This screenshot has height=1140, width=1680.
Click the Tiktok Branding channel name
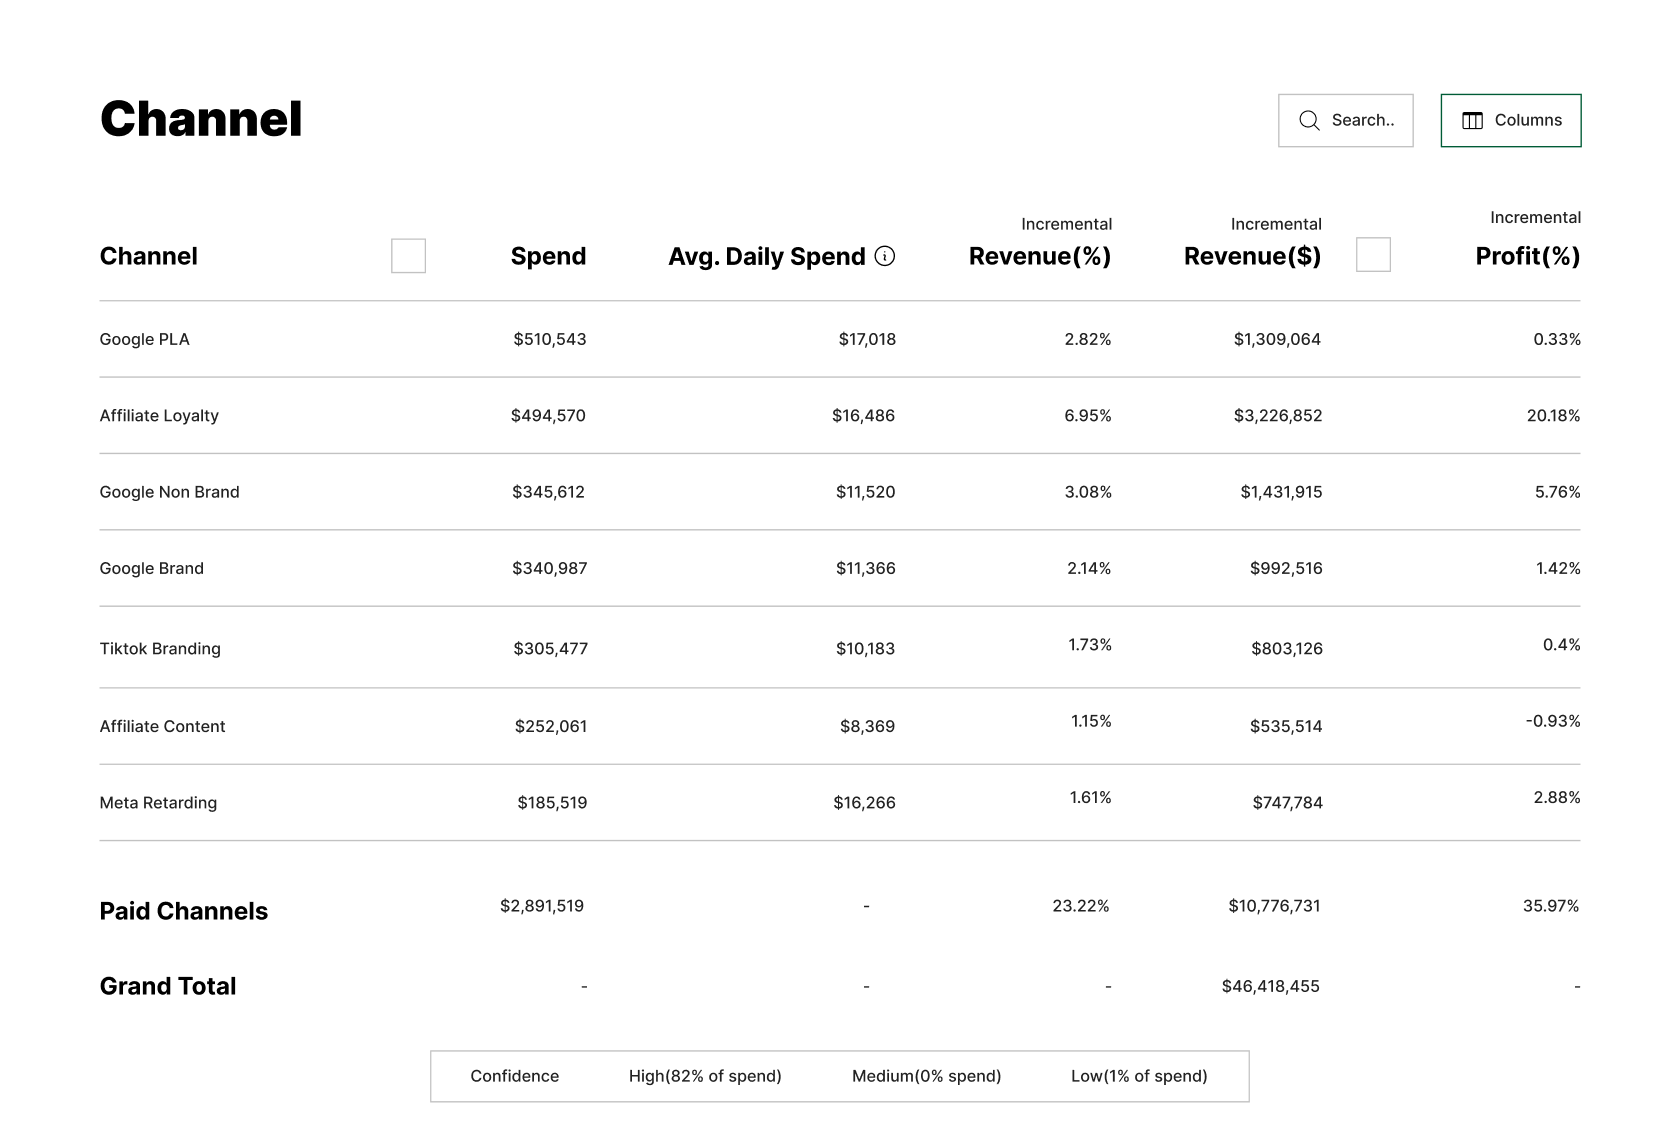pos(159,648)
